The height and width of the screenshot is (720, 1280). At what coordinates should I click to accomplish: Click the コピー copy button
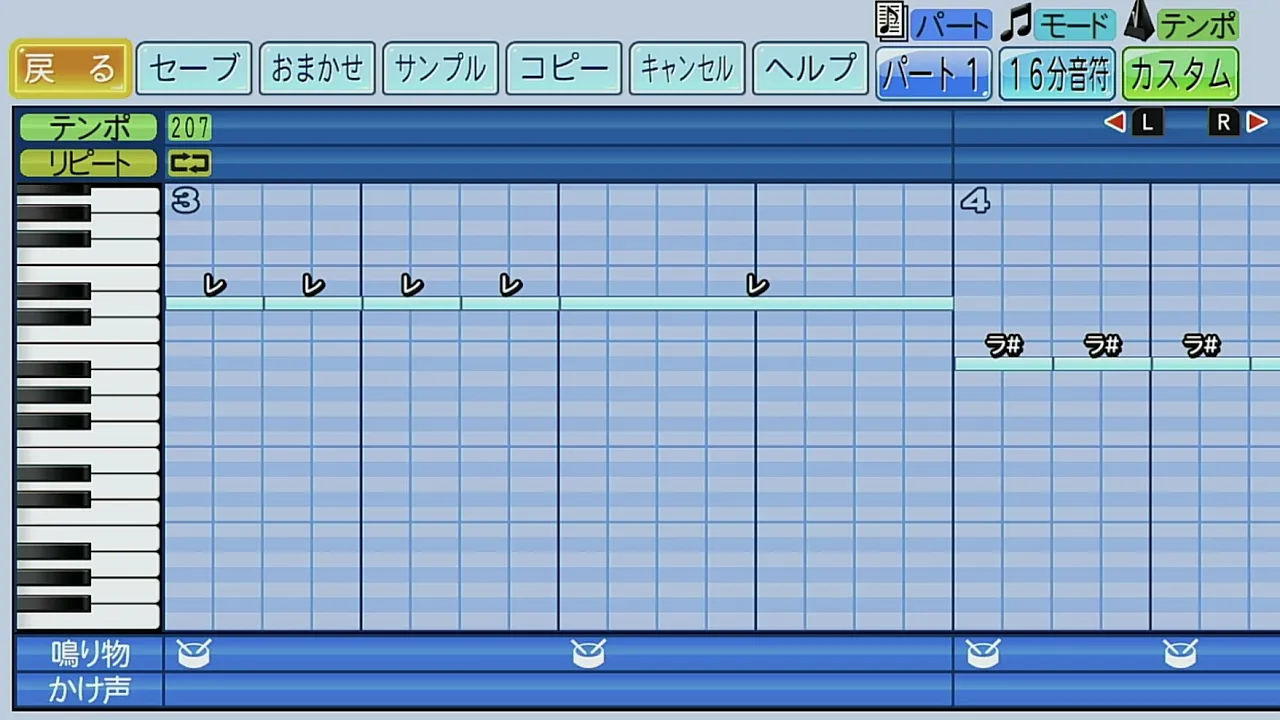[x=564, y=69]
